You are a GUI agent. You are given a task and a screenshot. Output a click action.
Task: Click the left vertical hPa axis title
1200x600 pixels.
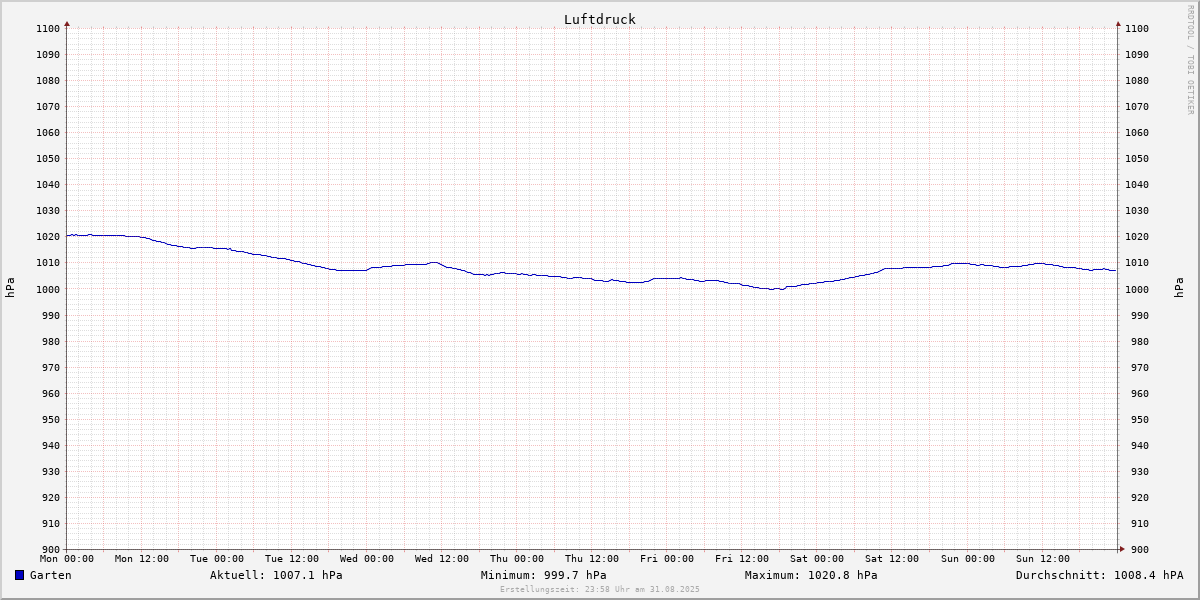click(10, 288)
